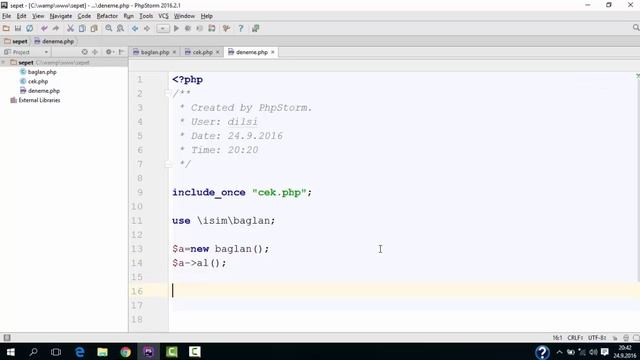
Task: Click the deneme.php breadcrumb in navigation bar
Action: (x=54, y=41)
